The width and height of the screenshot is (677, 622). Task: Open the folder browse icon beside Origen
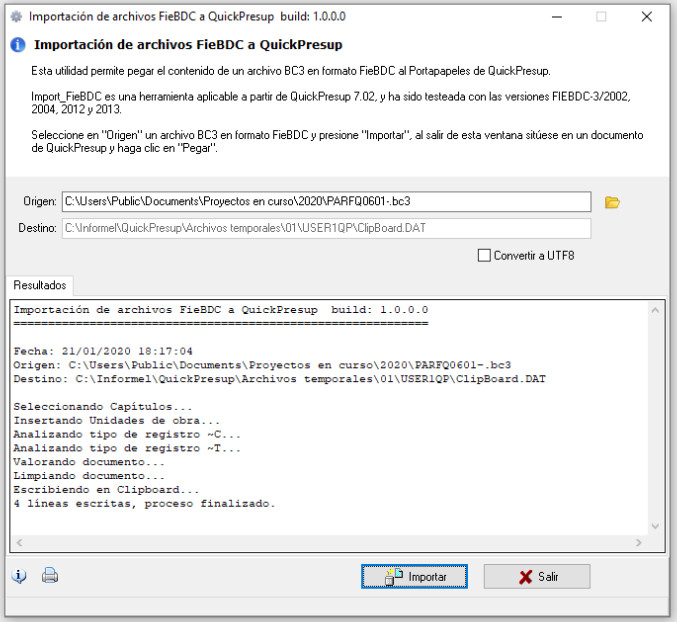coord(612,202)
